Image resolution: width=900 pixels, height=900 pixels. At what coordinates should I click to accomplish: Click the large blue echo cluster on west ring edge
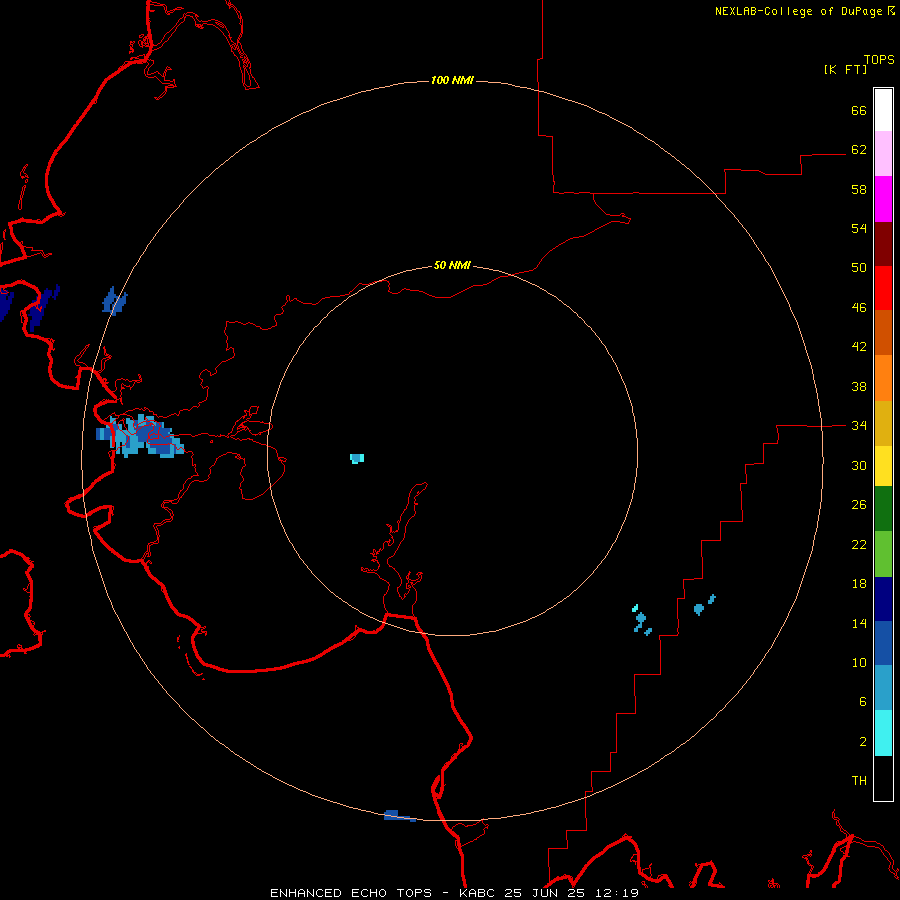coord(139,437)
